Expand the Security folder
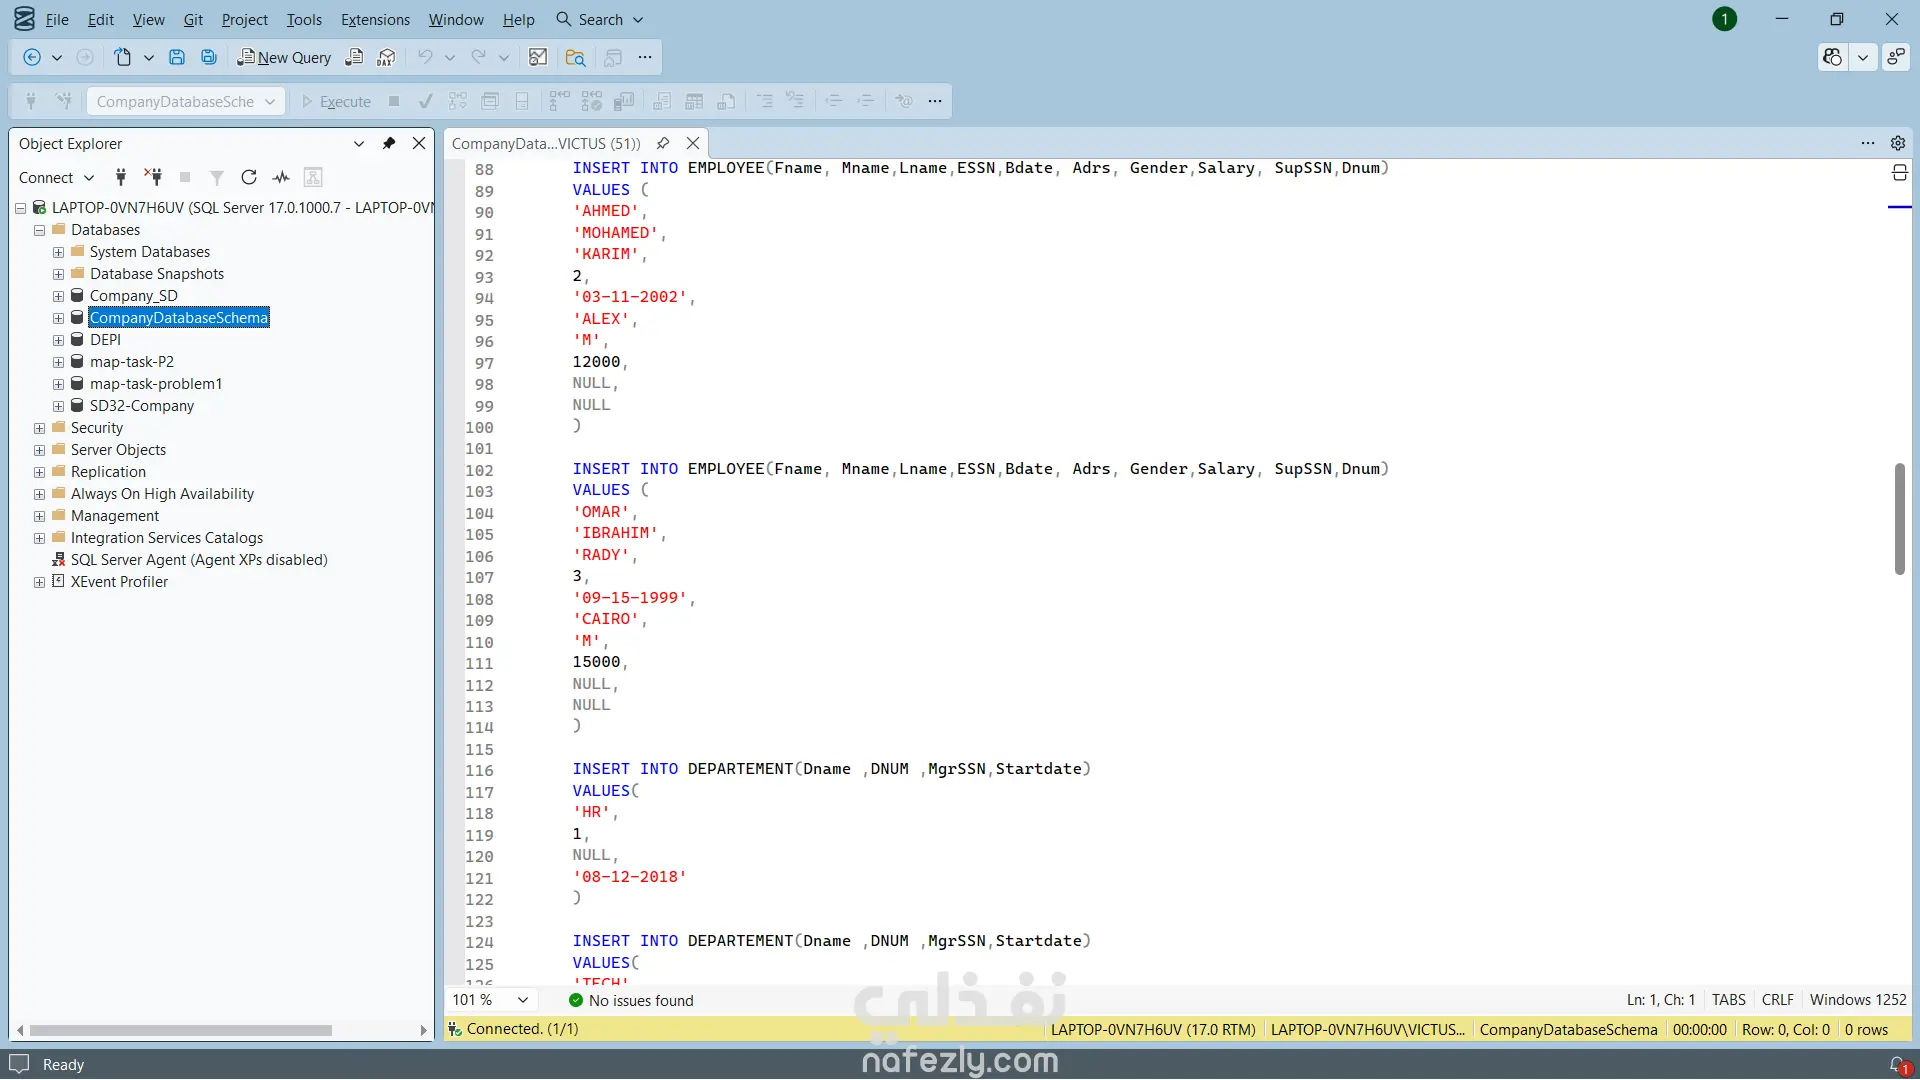 pos(39,428)
